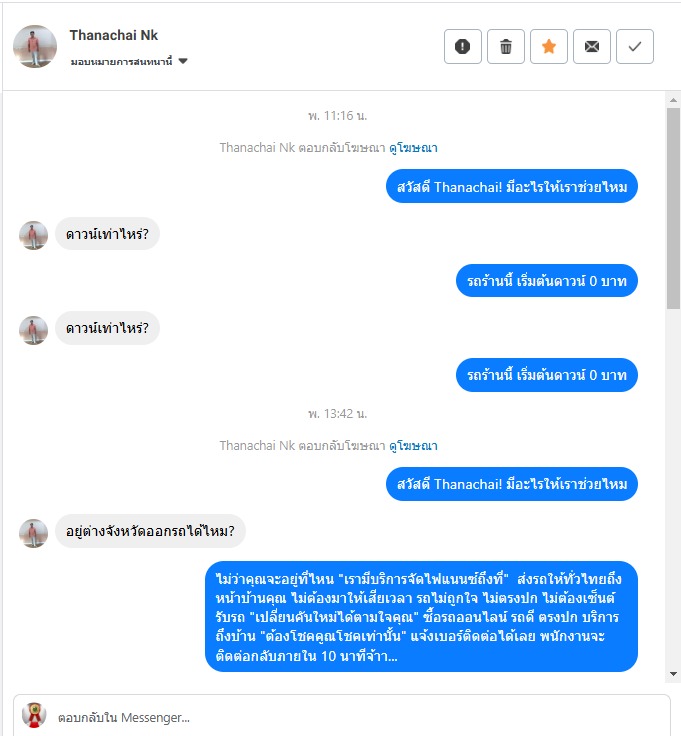
Task: Click the scrollbar up arrow
Action: pyautogui.click(x=673, y=100)
